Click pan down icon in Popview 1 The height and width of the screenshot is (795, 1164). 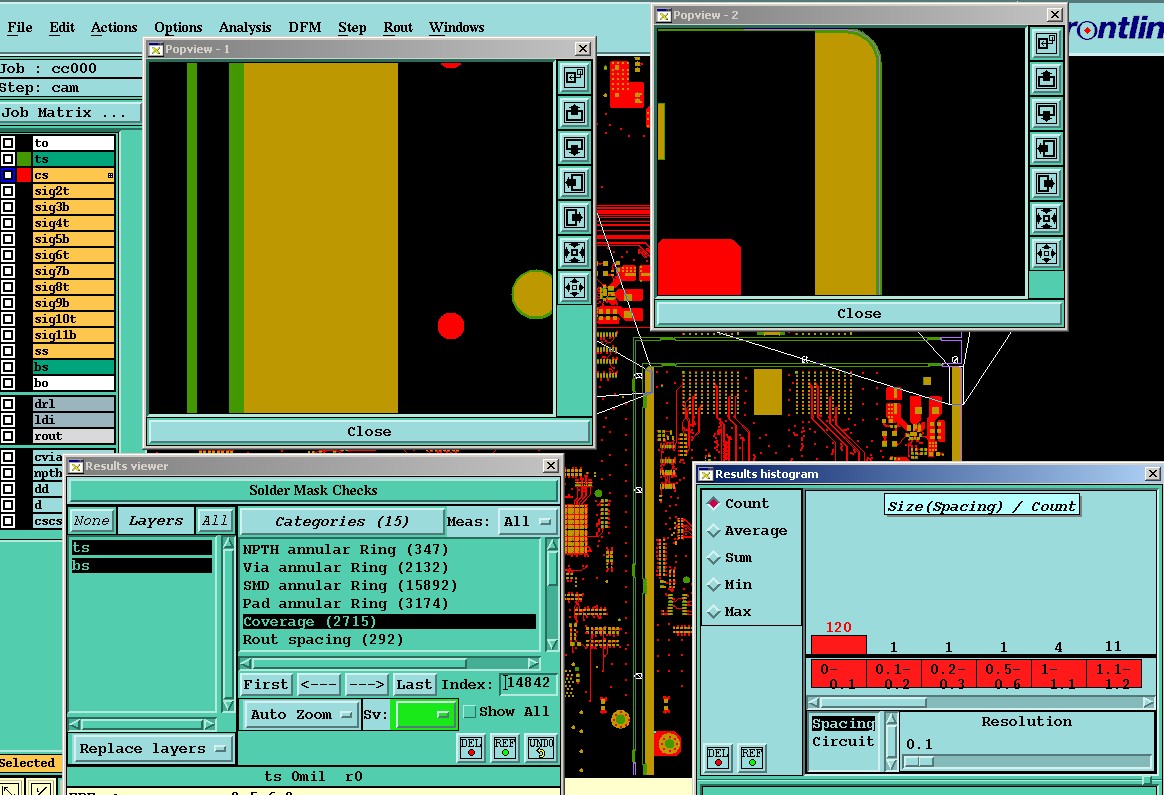point(575,148)
